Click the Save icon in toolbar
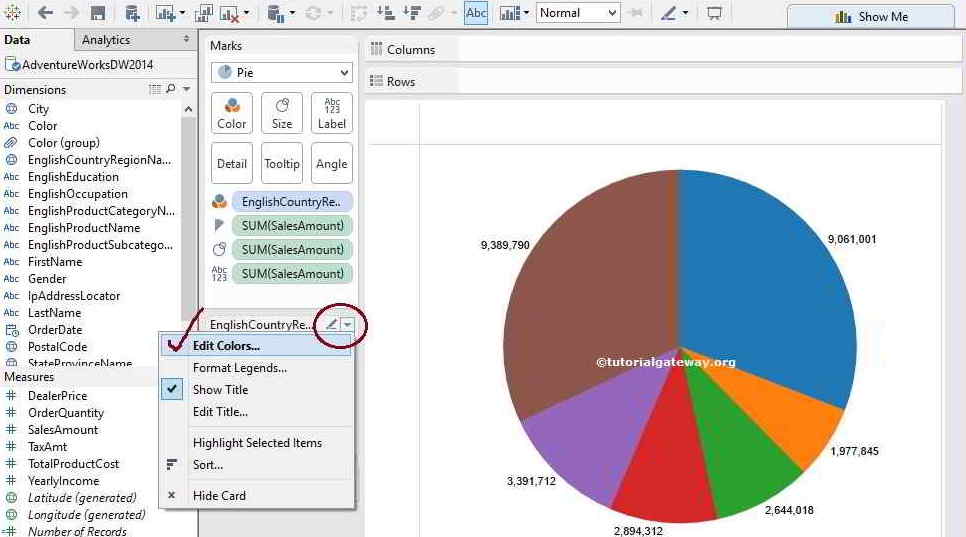Viewport: 966px width, 537px height. pos(98,13)
